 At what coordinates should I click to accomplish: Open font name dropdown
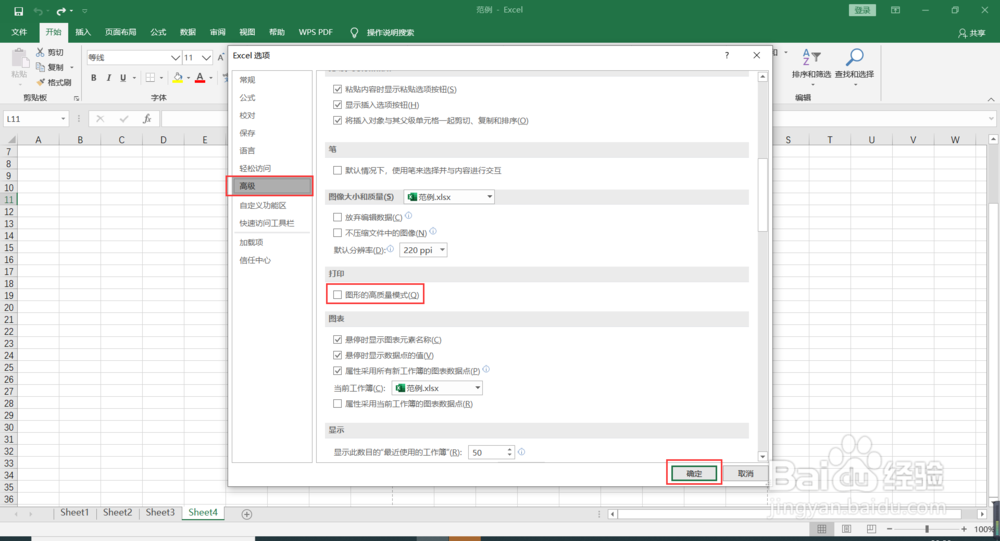175,57
